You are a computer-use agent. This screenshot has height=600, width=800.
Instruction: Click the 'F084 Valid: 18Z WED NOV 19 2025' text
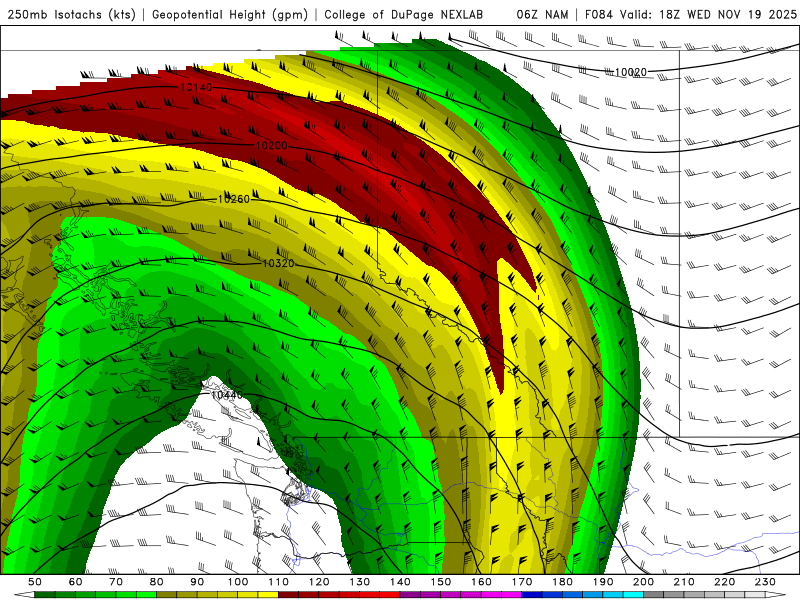690,15
